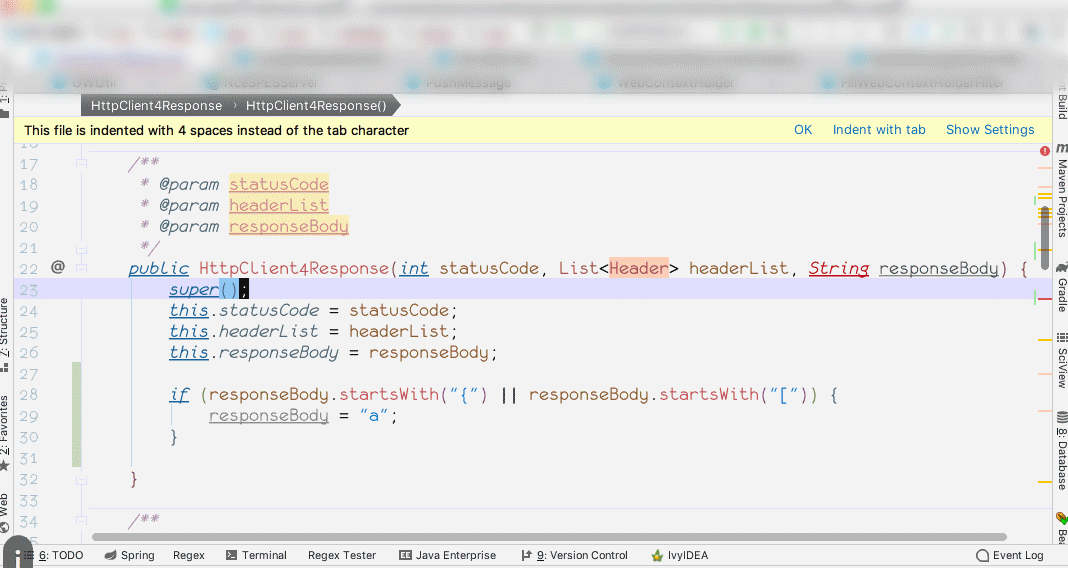Click OK in the indent notification
The image size is (1068, 568).
click(x=803, y=129)
